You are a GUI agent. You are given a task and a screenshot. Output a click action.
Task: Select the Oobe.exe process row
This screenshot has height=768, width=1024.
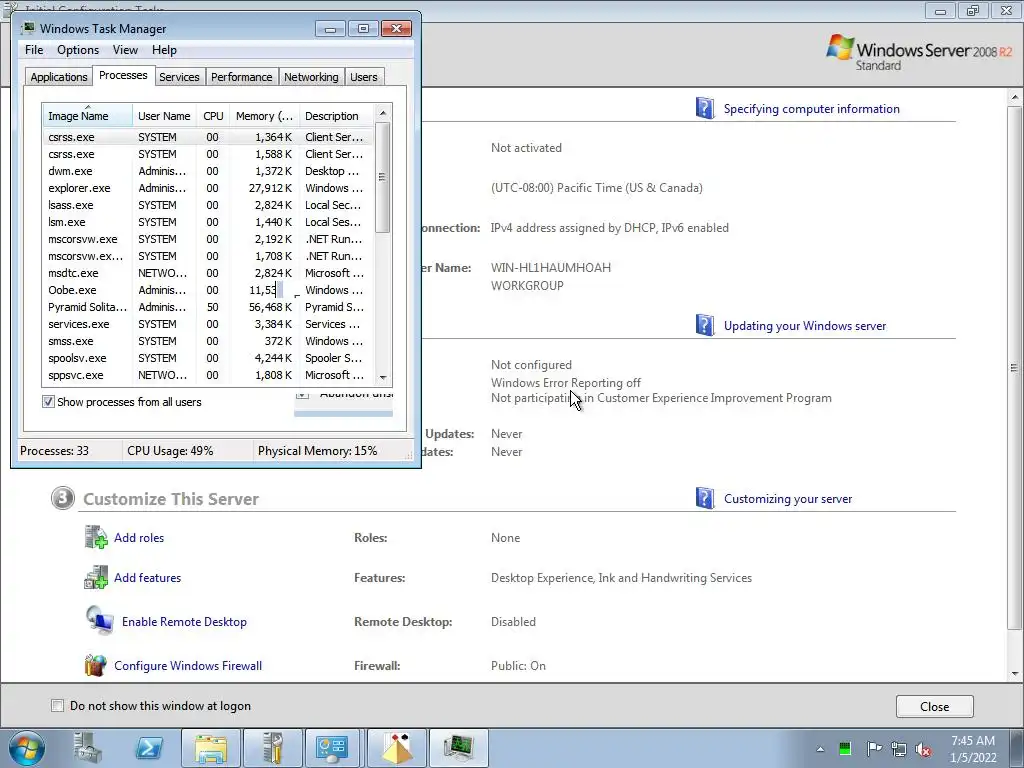[x=208, y=290]
